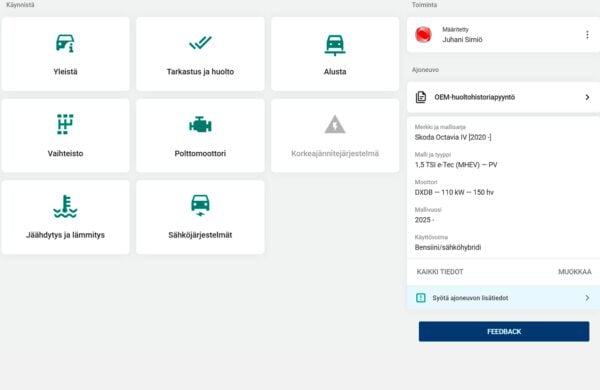Click the exclamation icon beside Syötä ajoneuvon lisätiedot
Screen dimensions: 600x390
point(421,298)
